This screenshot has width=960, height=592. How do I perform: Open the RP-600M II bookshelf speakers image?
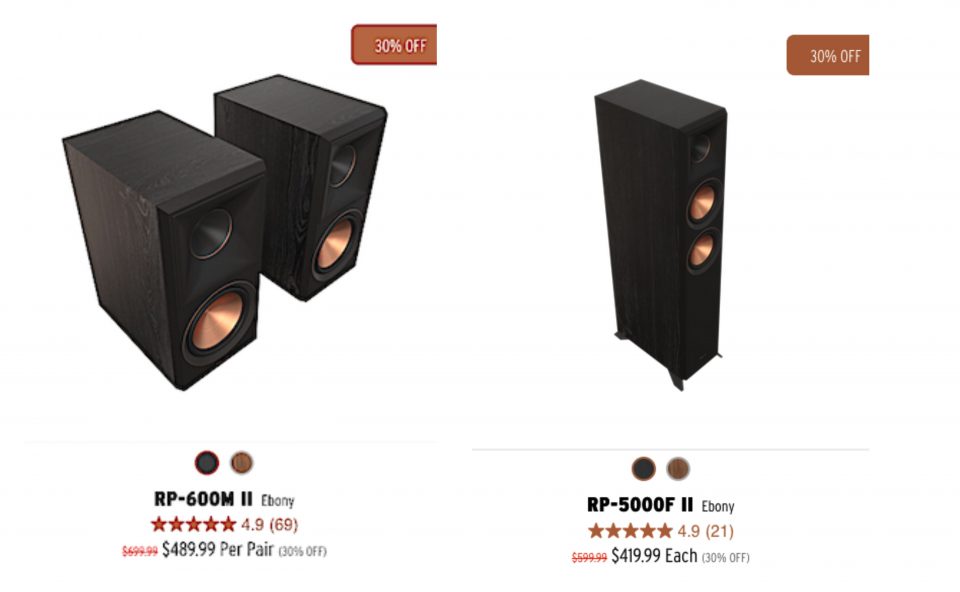tap(225, 233)
